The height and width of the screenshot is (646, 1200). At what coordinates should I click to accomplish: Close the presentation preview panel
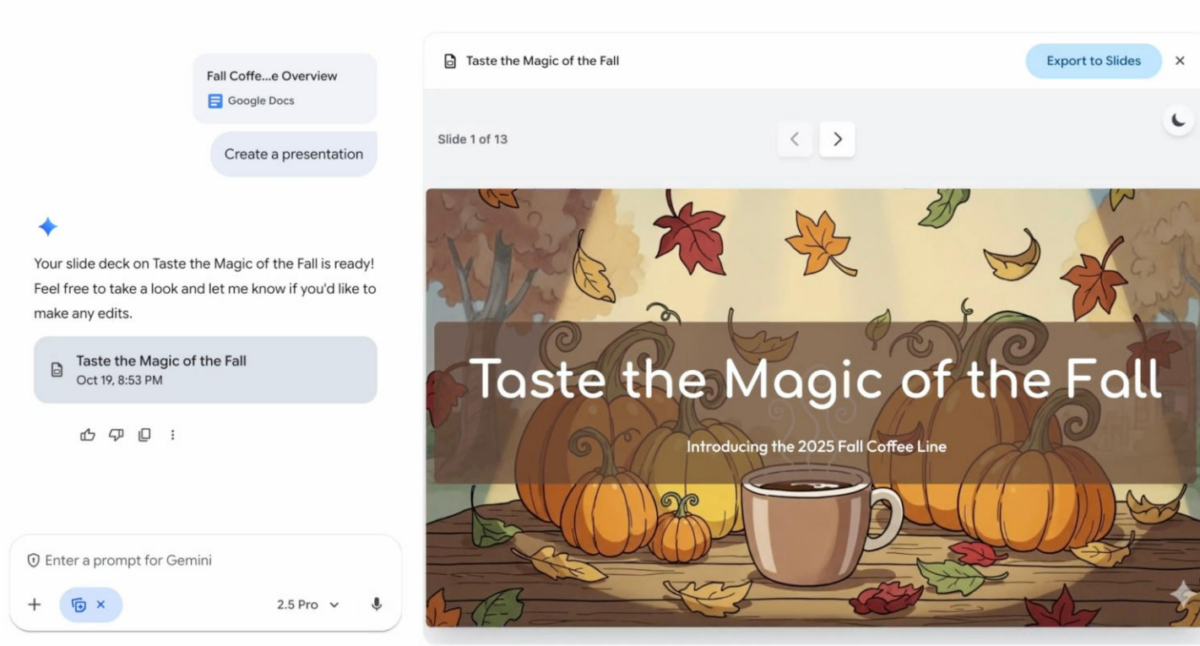click(1179, 61)
